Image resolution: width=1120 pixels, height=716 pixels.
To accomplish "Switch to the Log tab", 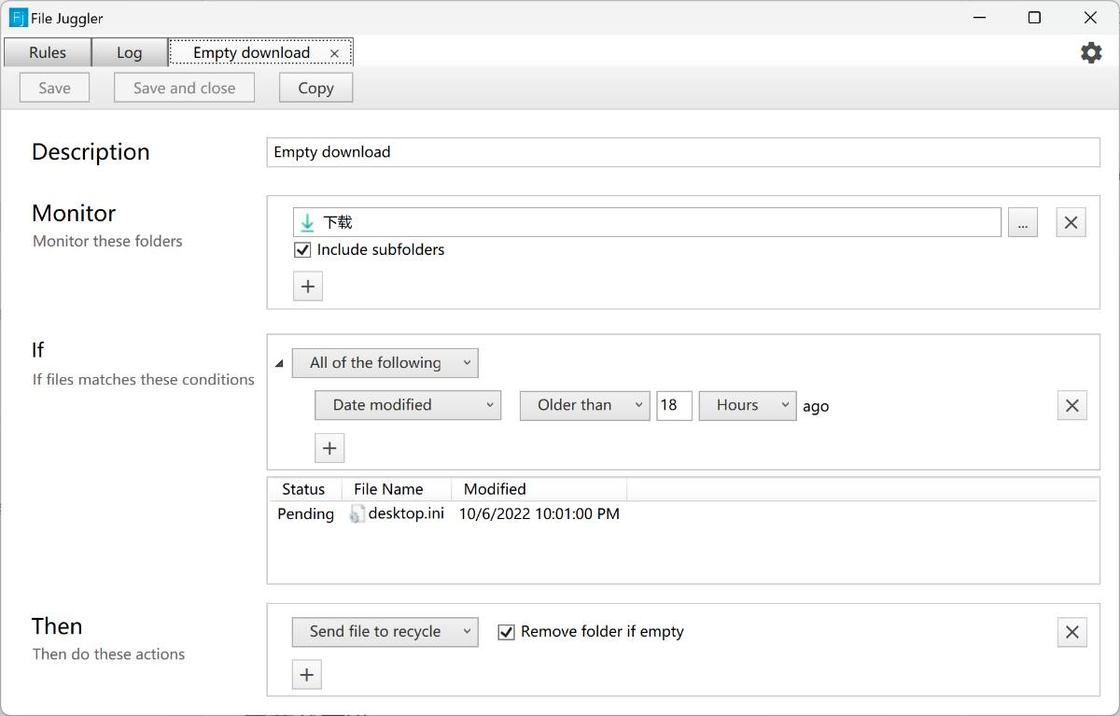I will 129,52.
